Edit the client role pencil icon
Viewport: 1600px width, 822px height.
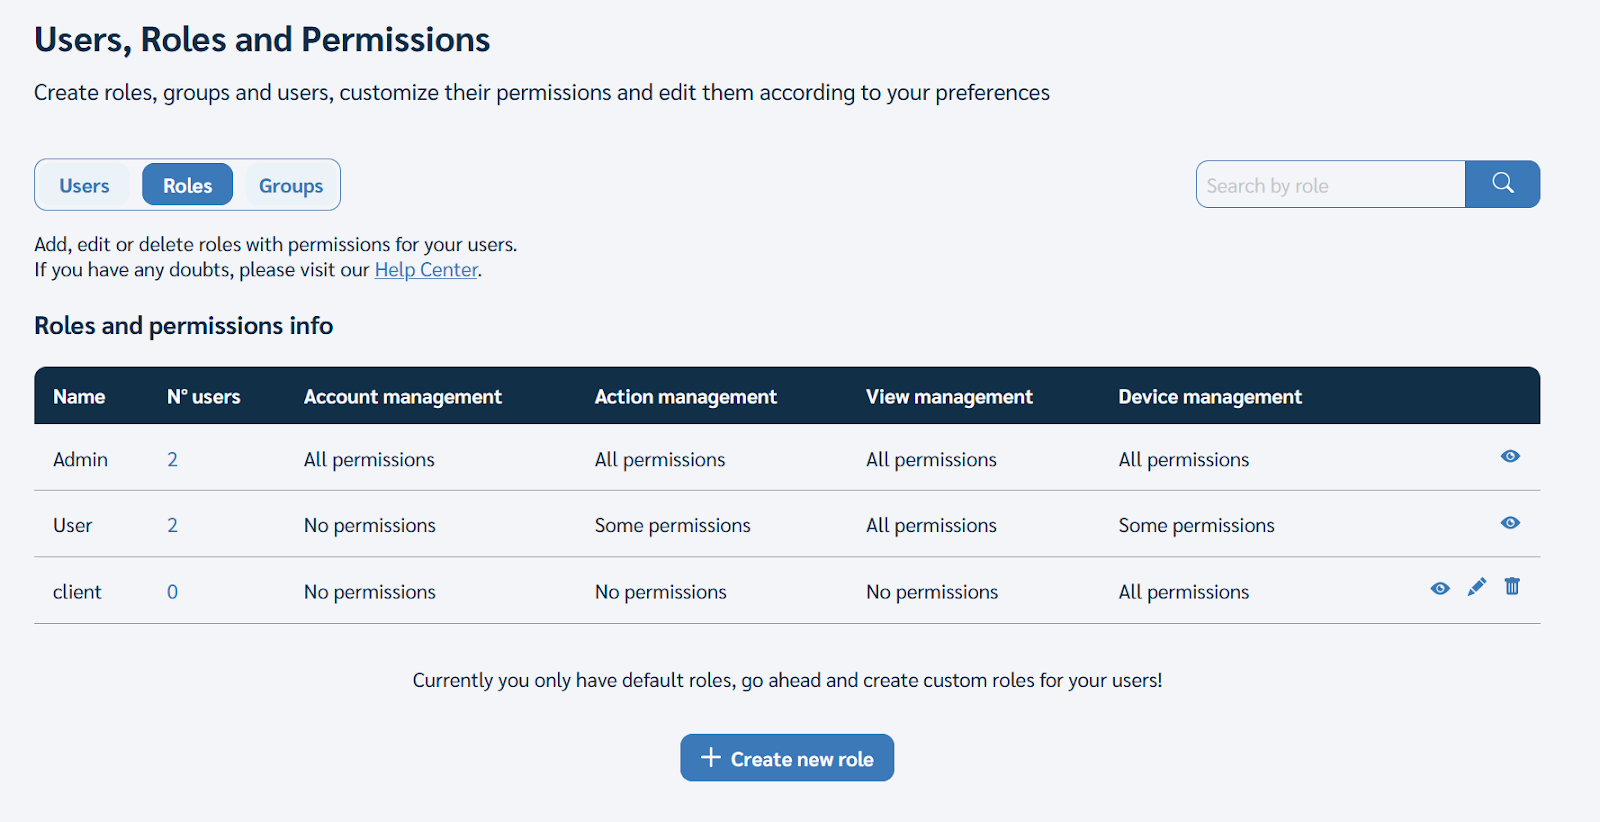[x=1476, y=587]
